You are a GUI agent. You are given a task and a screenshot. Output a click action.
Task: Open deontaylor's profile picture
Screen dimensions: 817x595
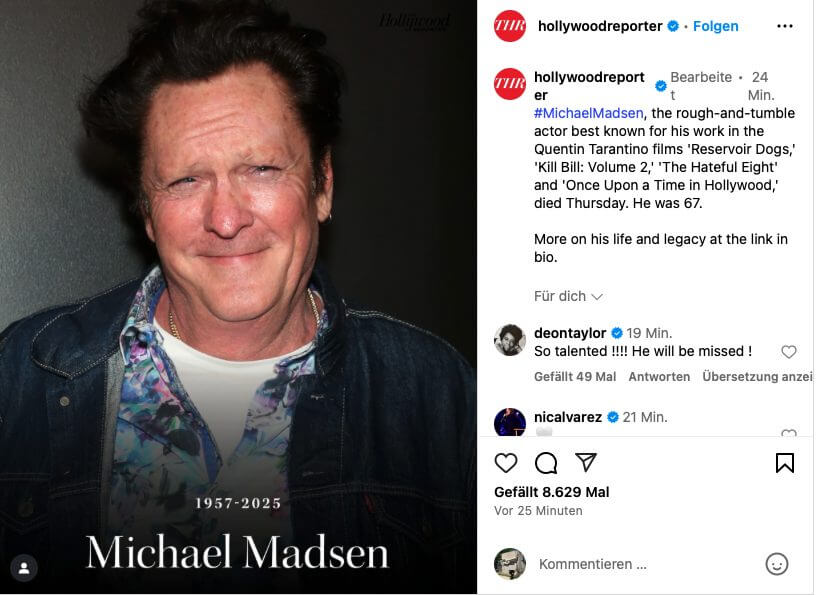510,340
